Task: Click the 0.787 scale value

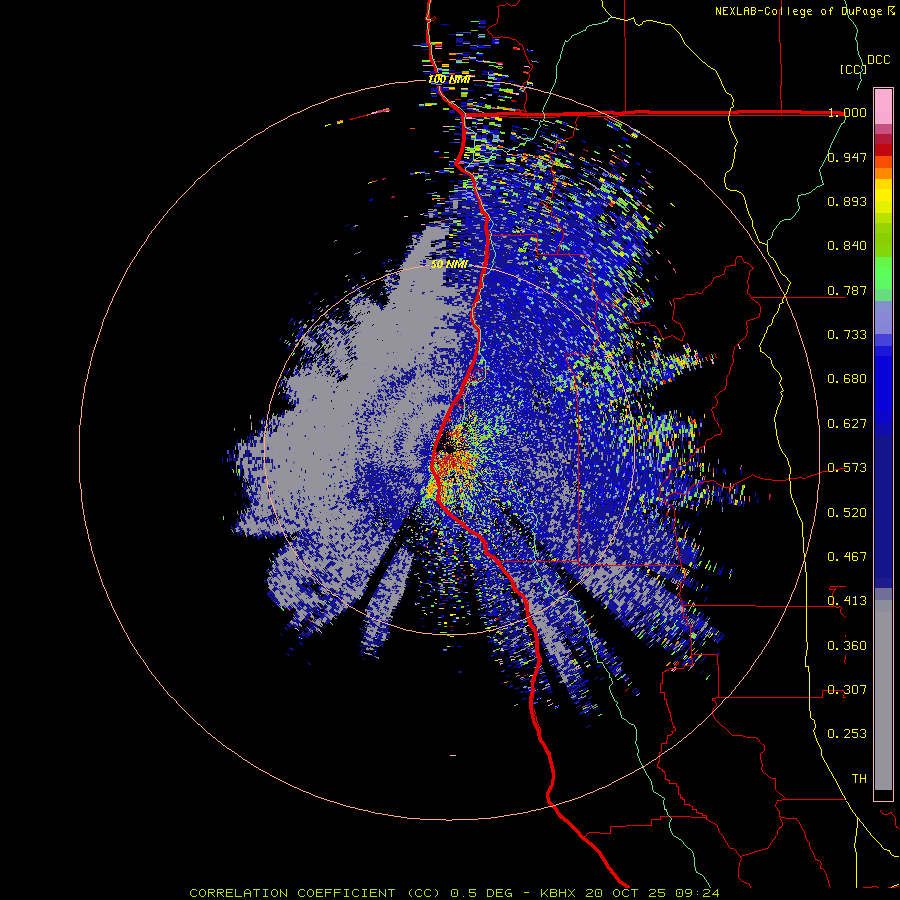Action: click(x=847, y=290)
